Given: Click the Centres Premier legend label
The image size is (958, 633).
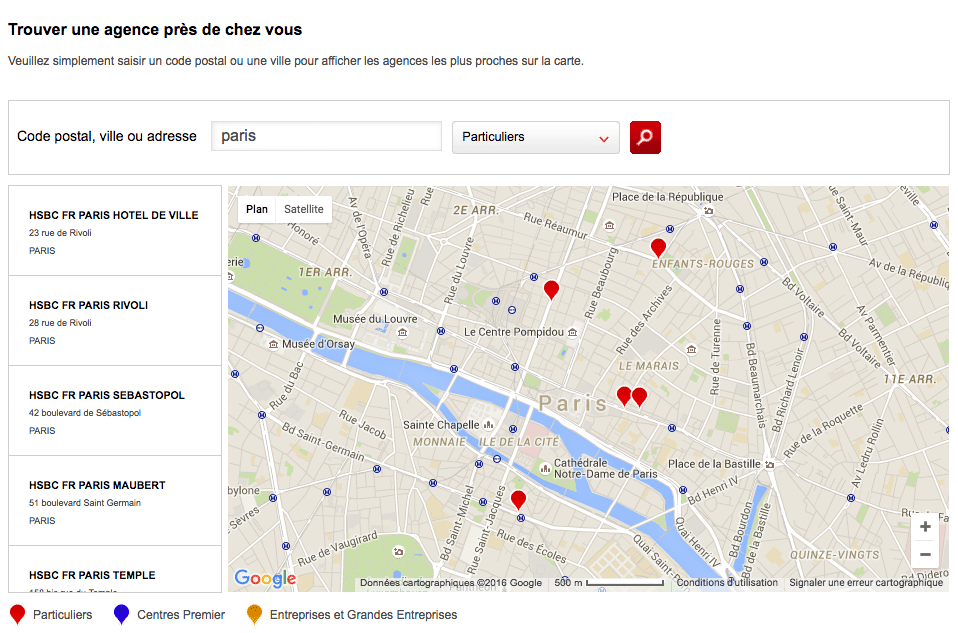Looking at the screenshot, I should pos(181,615).
